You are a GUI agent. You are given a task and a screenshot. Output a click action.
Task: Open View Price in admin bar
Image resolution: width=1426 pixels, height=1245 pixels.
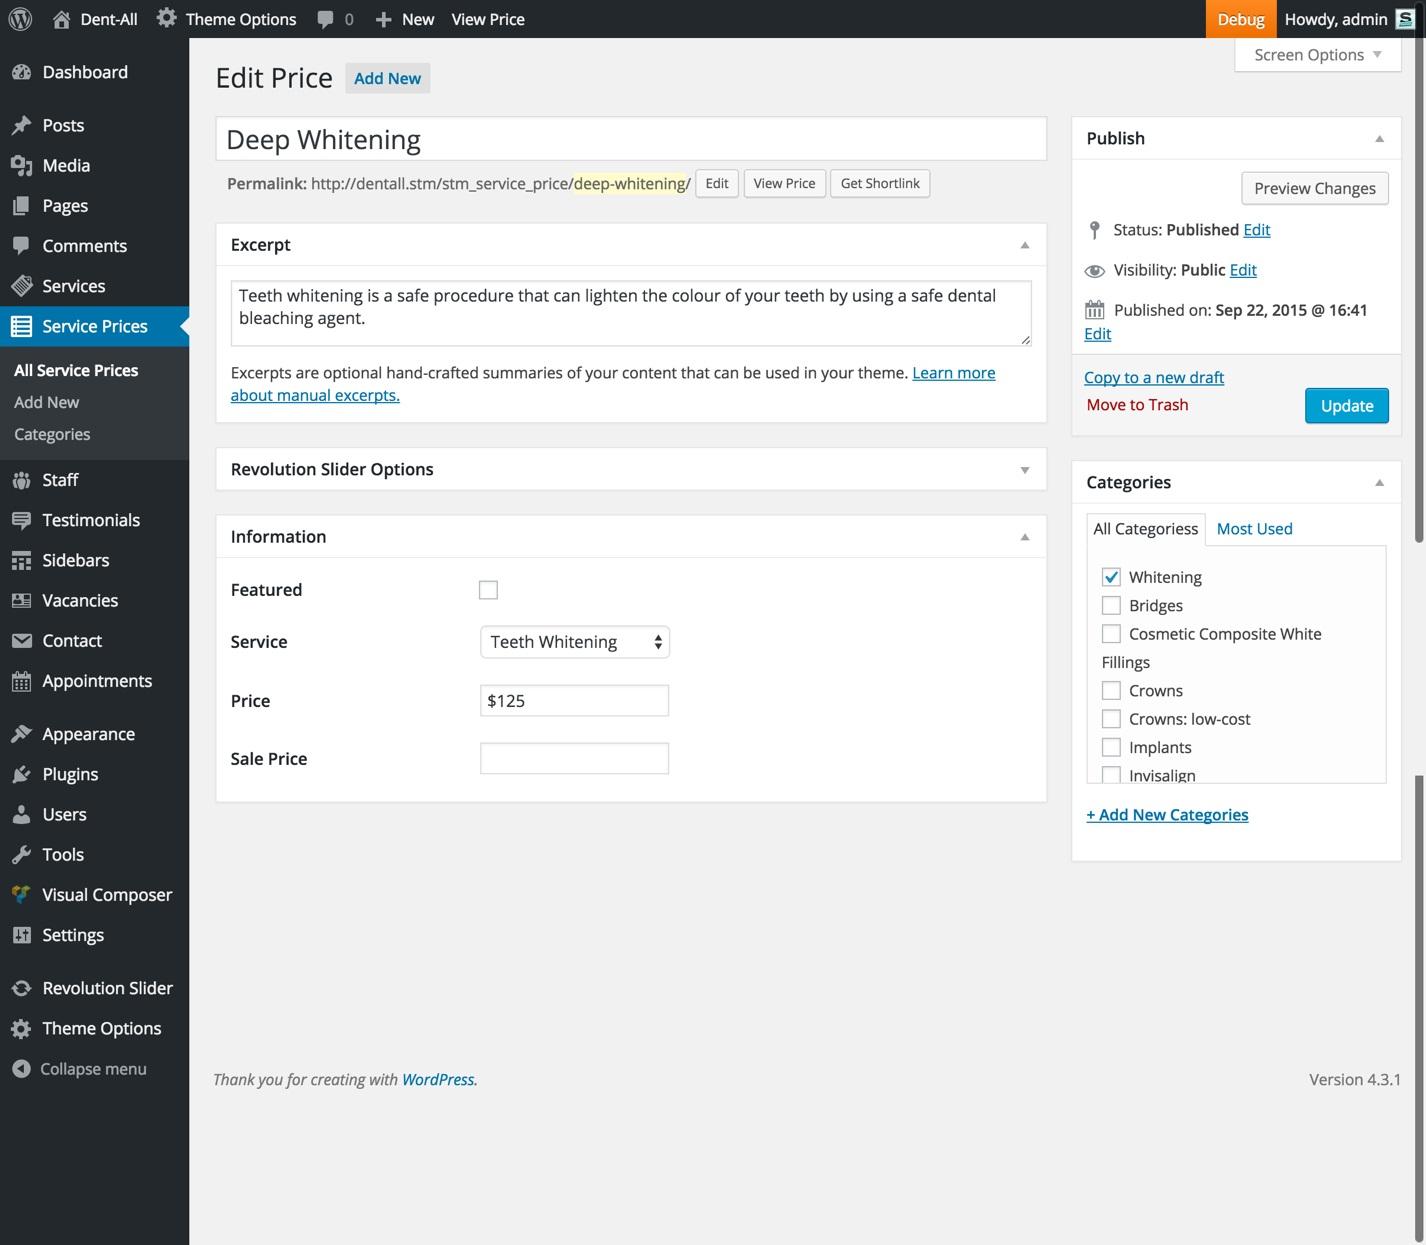pos(488,19)
